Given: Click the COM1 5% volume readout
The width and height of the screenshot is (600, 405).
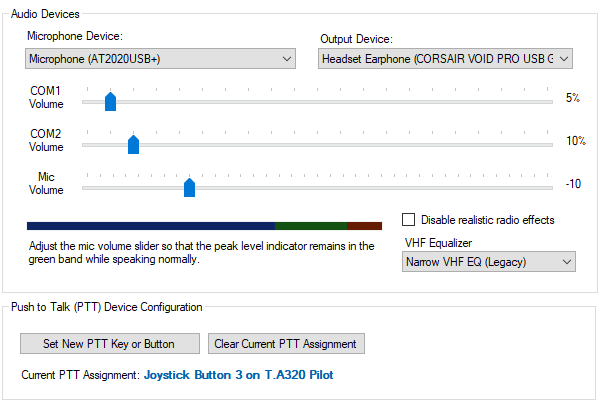Looking at the screenshot, I should 572,98.
